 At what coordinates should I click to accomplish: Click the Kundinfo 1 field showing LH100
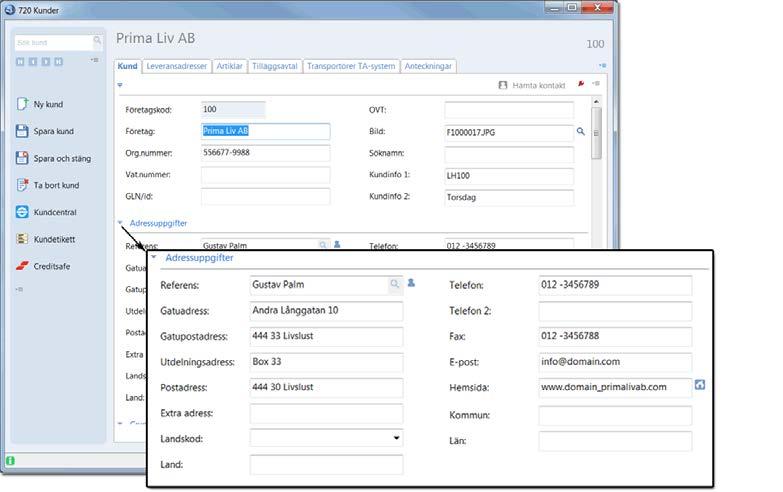tap(509, 176)
